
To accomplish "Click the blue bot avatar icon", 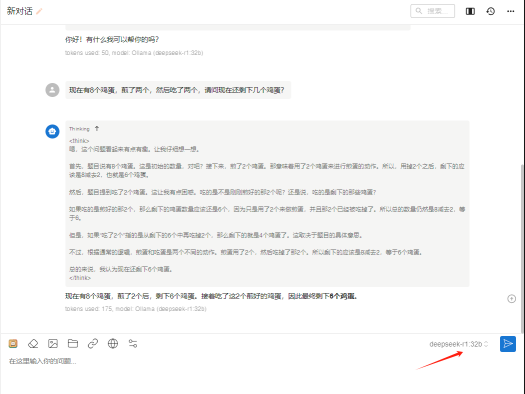I will pos(52,132).
